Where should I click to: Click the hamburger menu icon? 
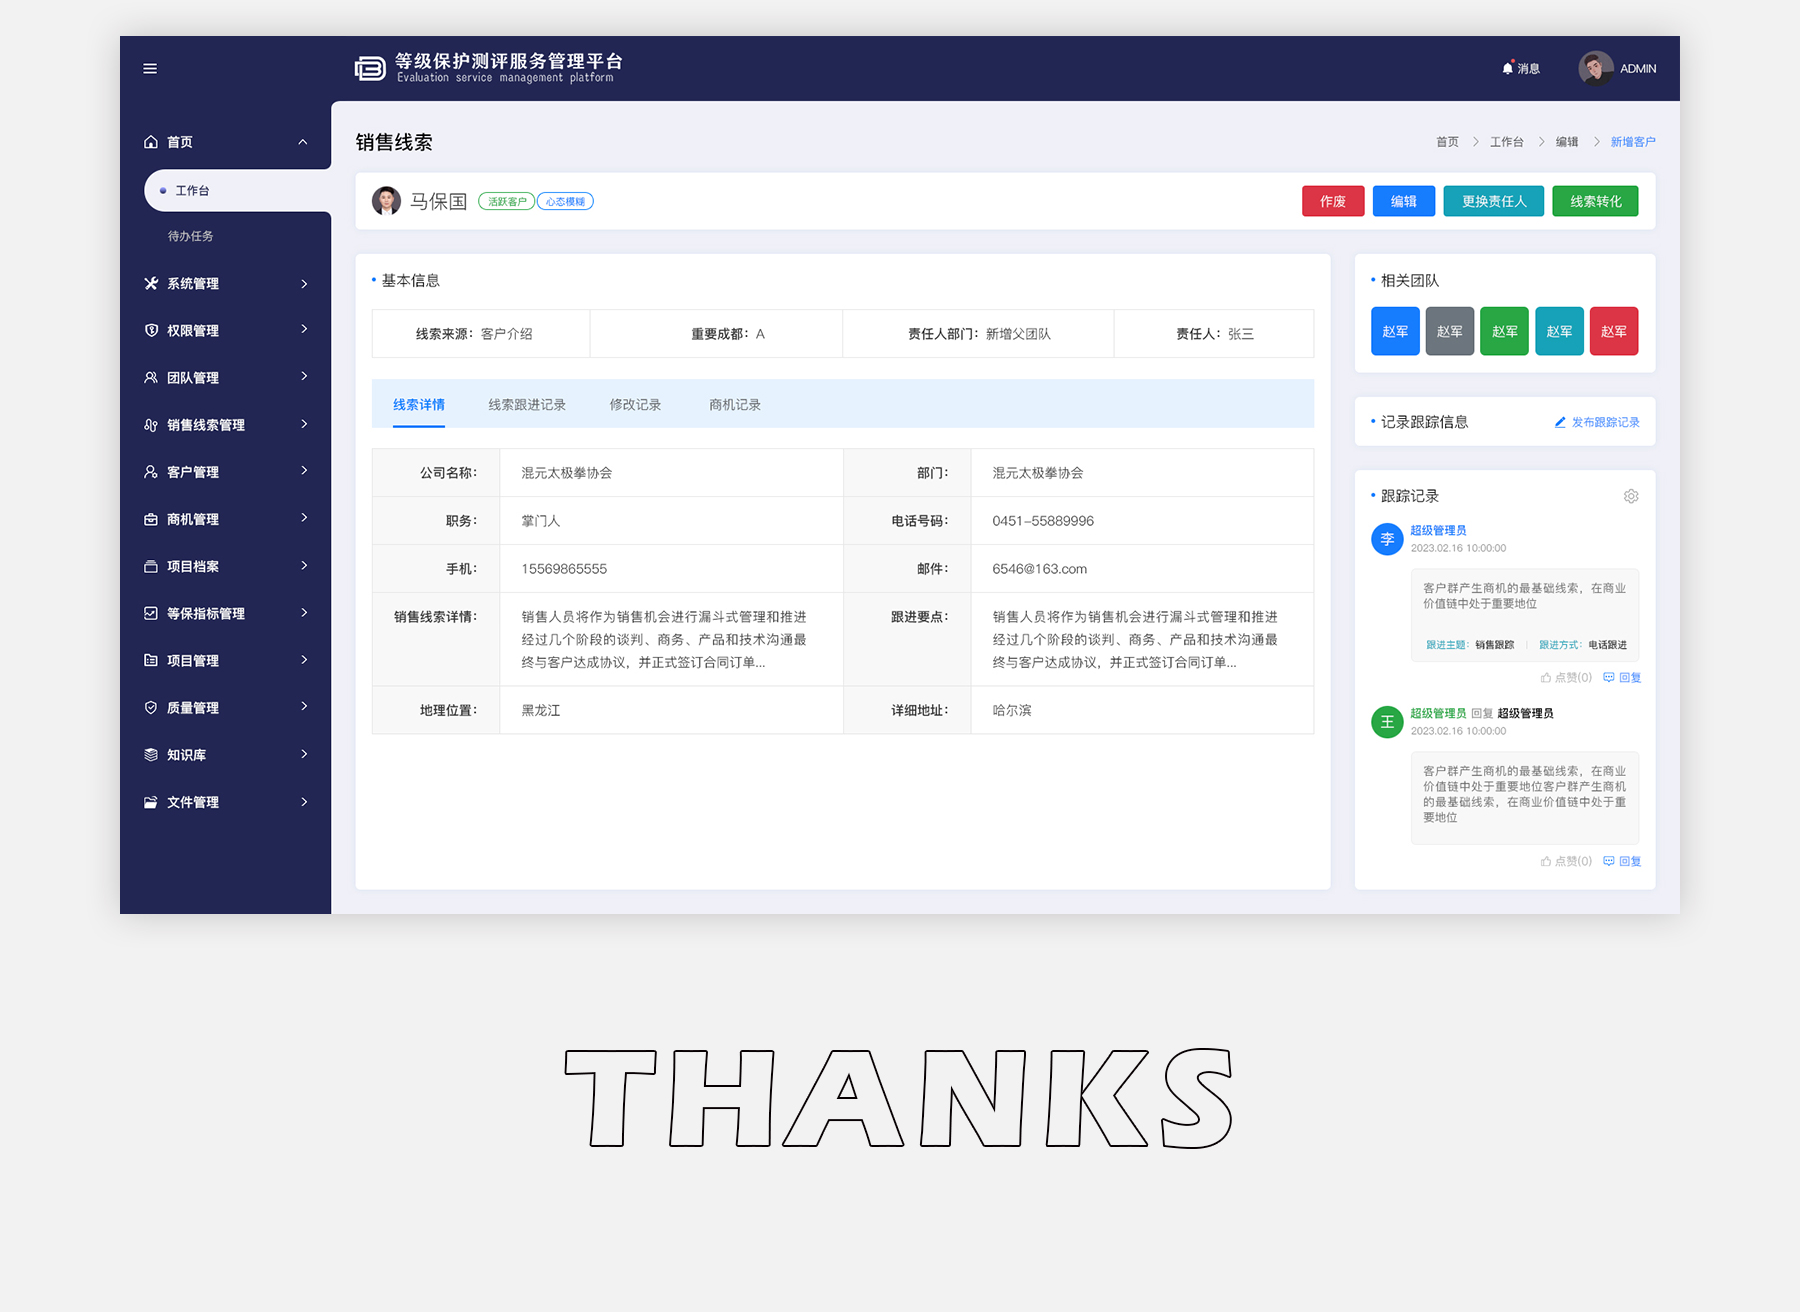(150, 69)
